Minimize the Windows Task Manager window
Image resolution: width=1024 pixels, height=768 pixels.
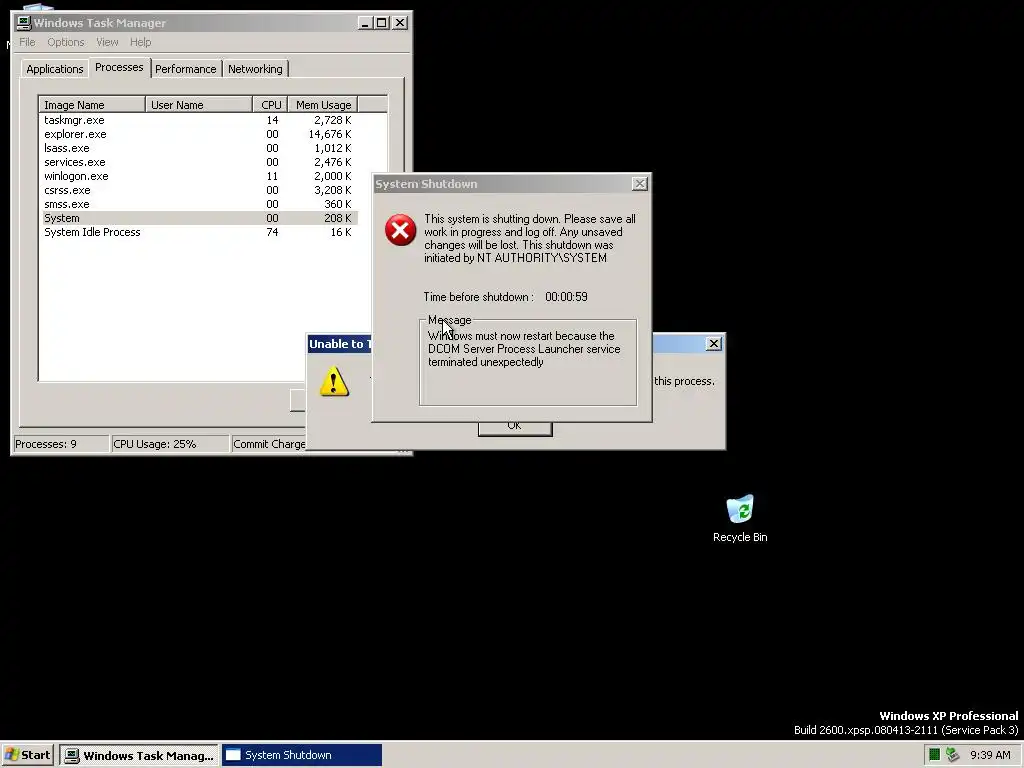pos(366,23)
